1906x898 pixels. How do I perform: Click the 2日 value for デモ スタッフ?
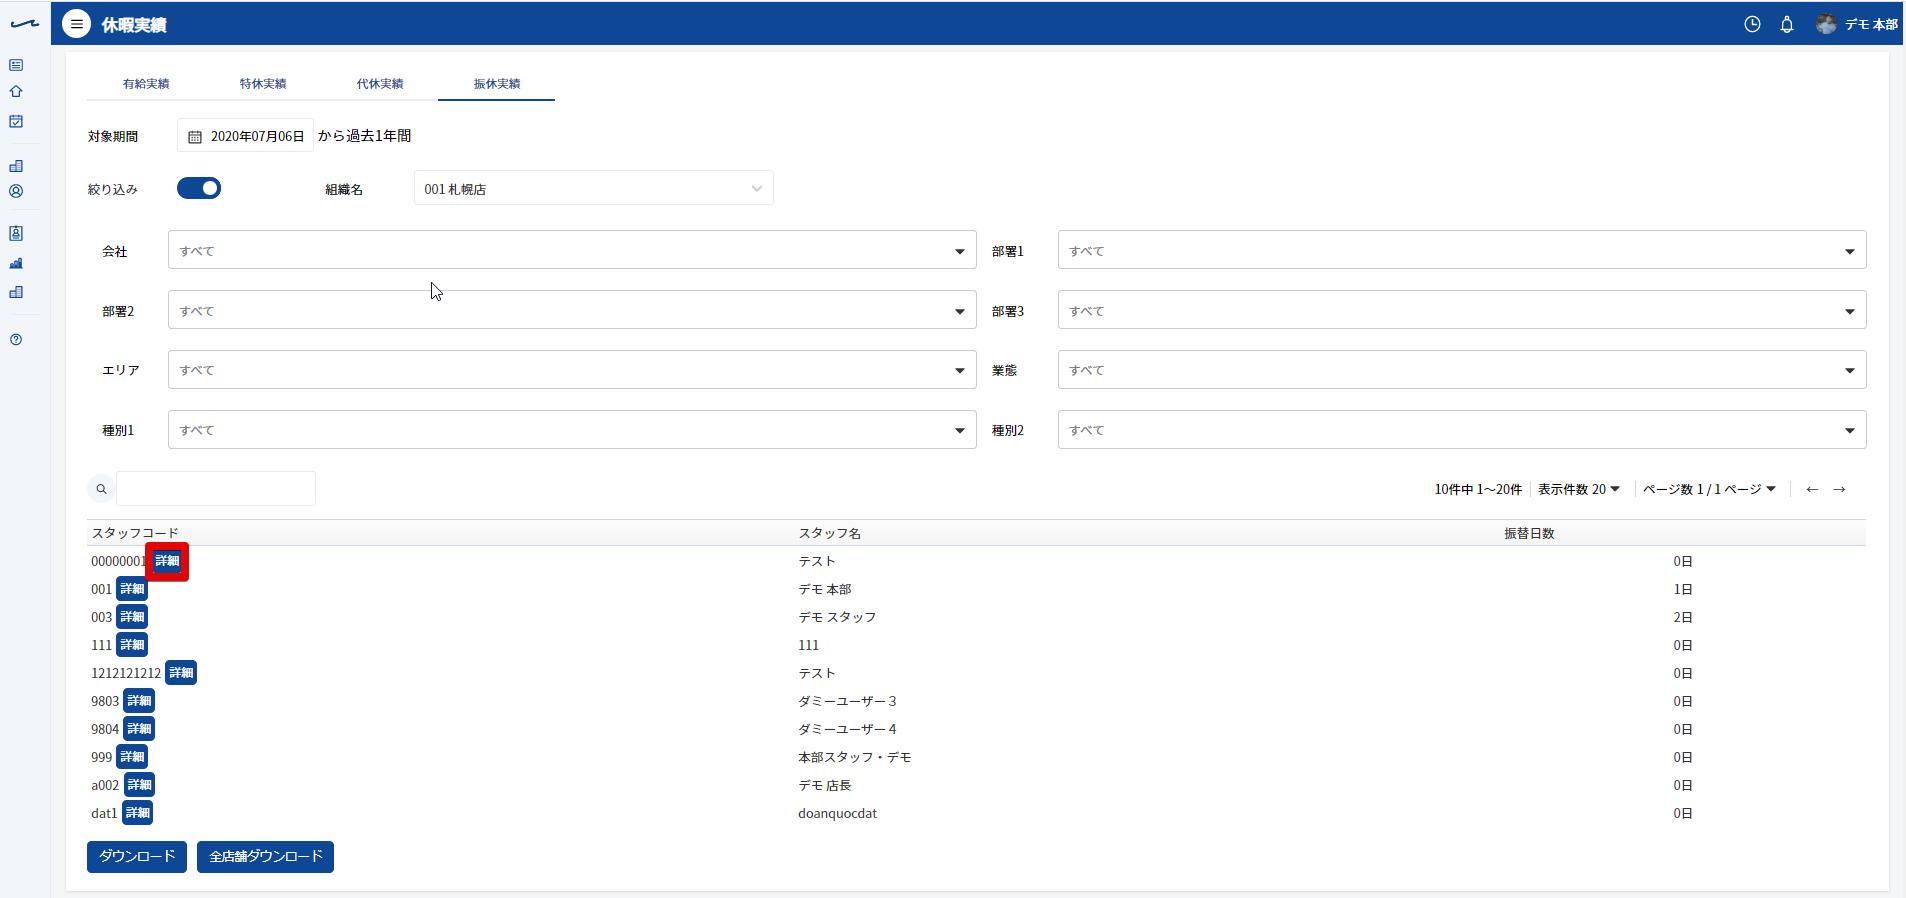click(1683, 617)
